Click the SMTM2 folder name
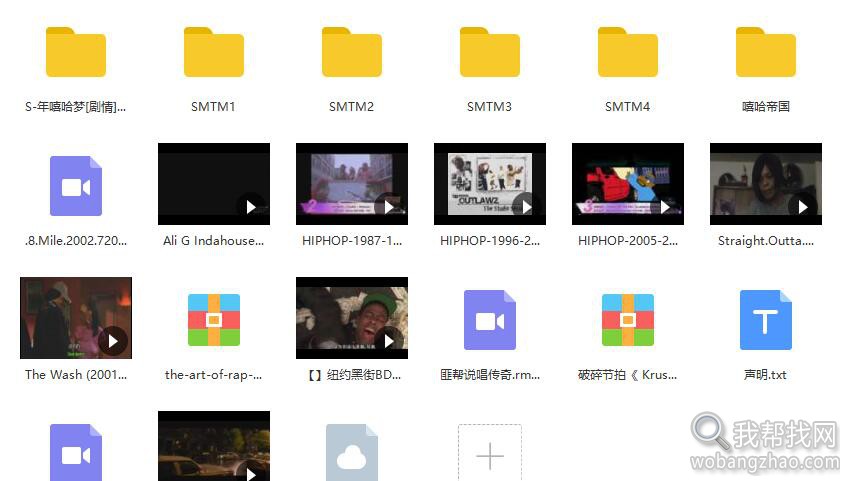This screenshot has width=845, height=481. pos(351,107)
